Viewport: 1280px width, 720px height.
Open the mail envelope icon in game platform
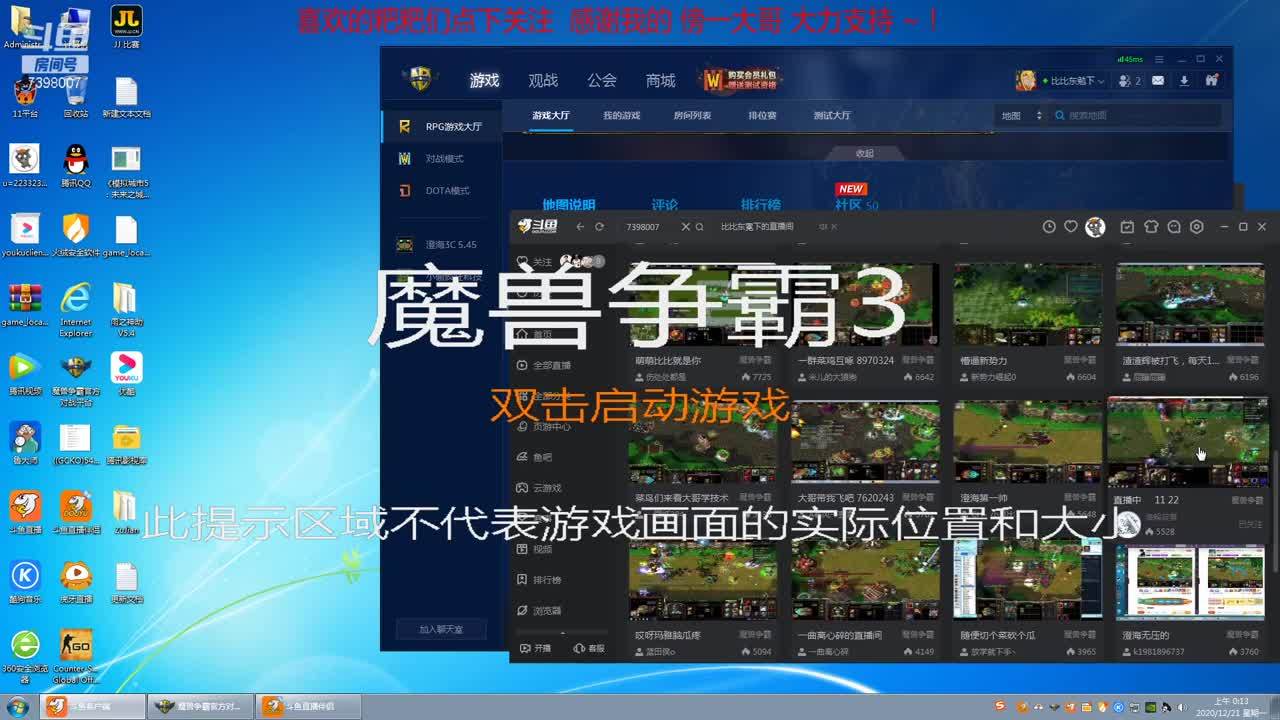click(1158, 81)
